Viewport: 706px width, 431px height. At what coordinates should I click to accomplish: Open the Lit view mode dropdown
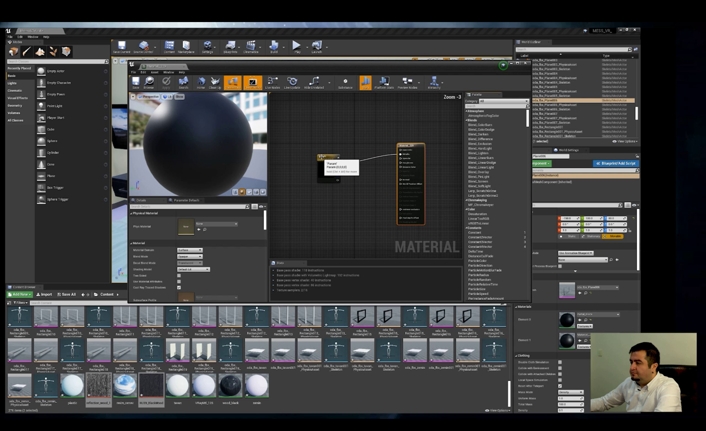tap(167, 97)
